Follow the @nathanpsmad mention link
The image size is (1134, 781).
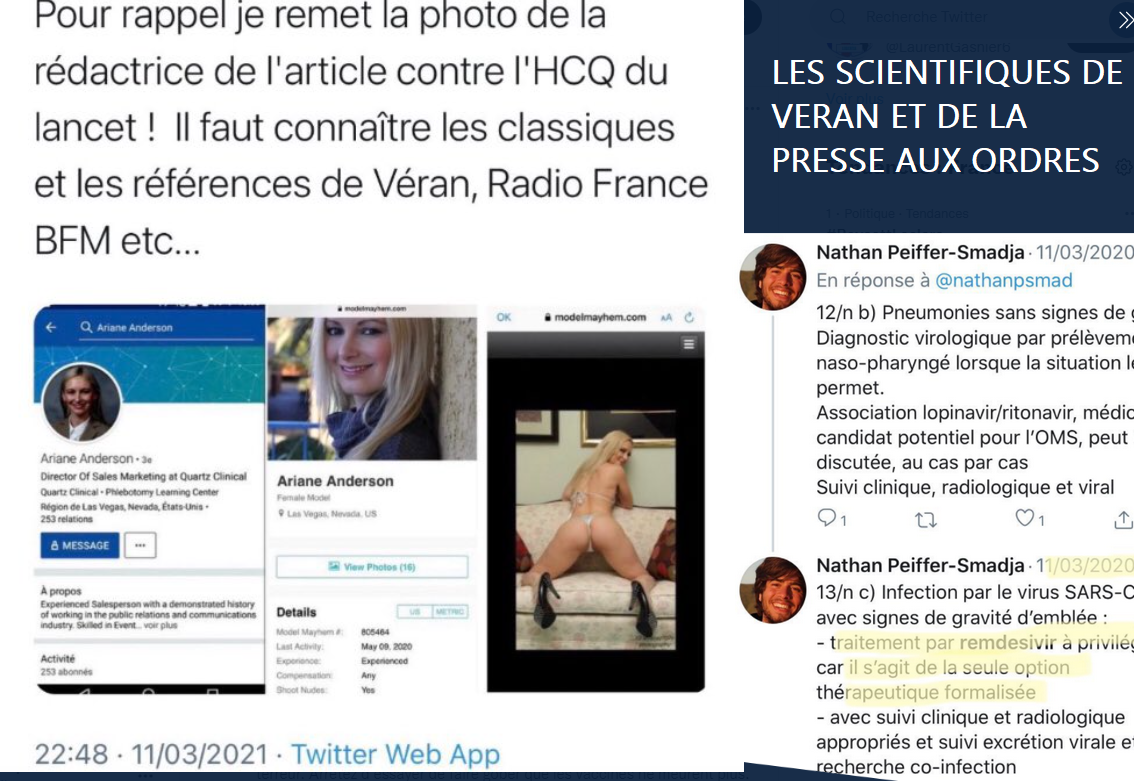1004,281
